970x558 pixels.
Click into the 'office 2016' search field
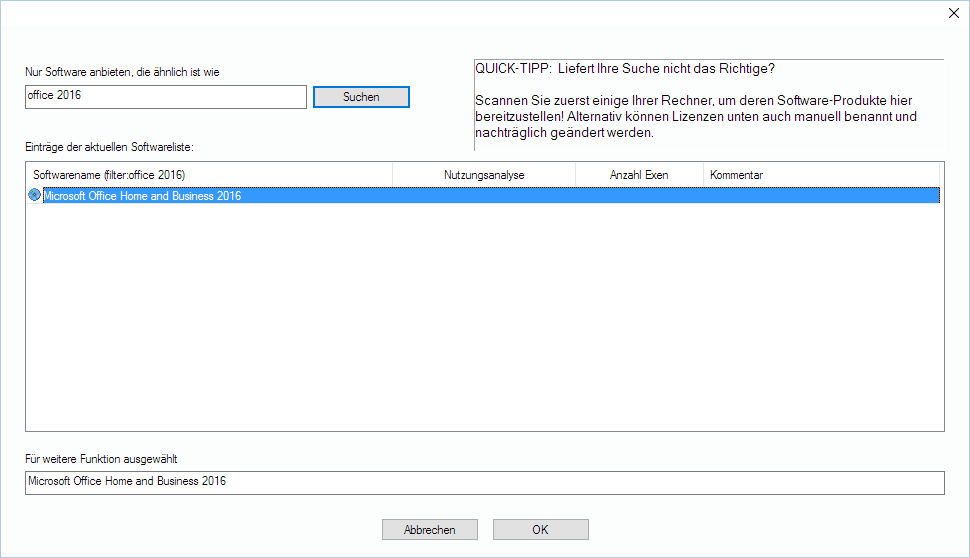(x=166, y=97)
